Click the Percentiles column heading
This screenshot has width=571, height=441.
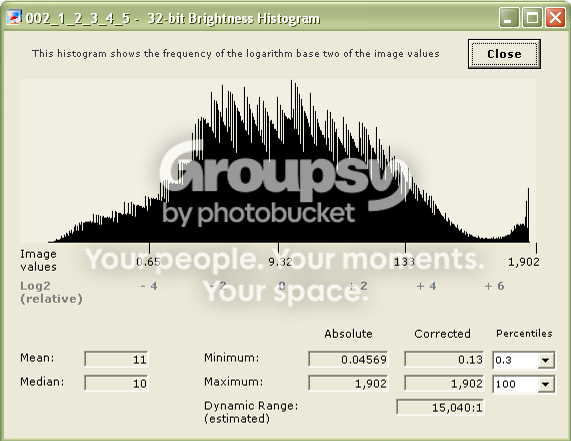click(524, 333)
